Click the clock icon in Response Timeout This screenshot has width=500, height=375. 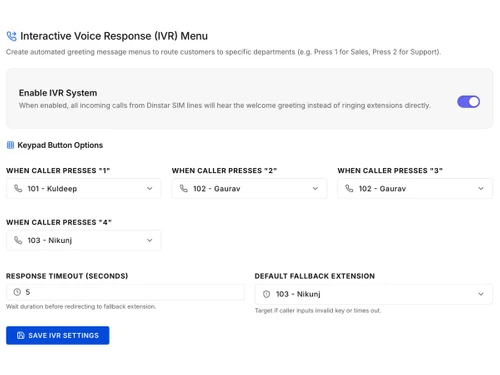(x=17, y=292)
